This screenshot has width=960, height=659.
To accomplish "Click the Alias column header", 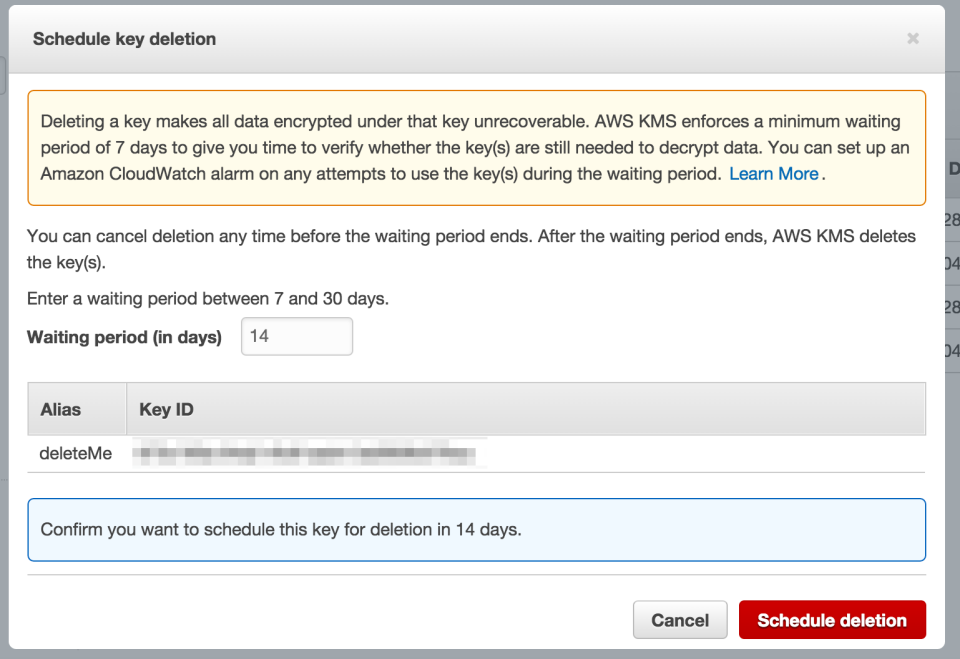I will coord(61,409).
